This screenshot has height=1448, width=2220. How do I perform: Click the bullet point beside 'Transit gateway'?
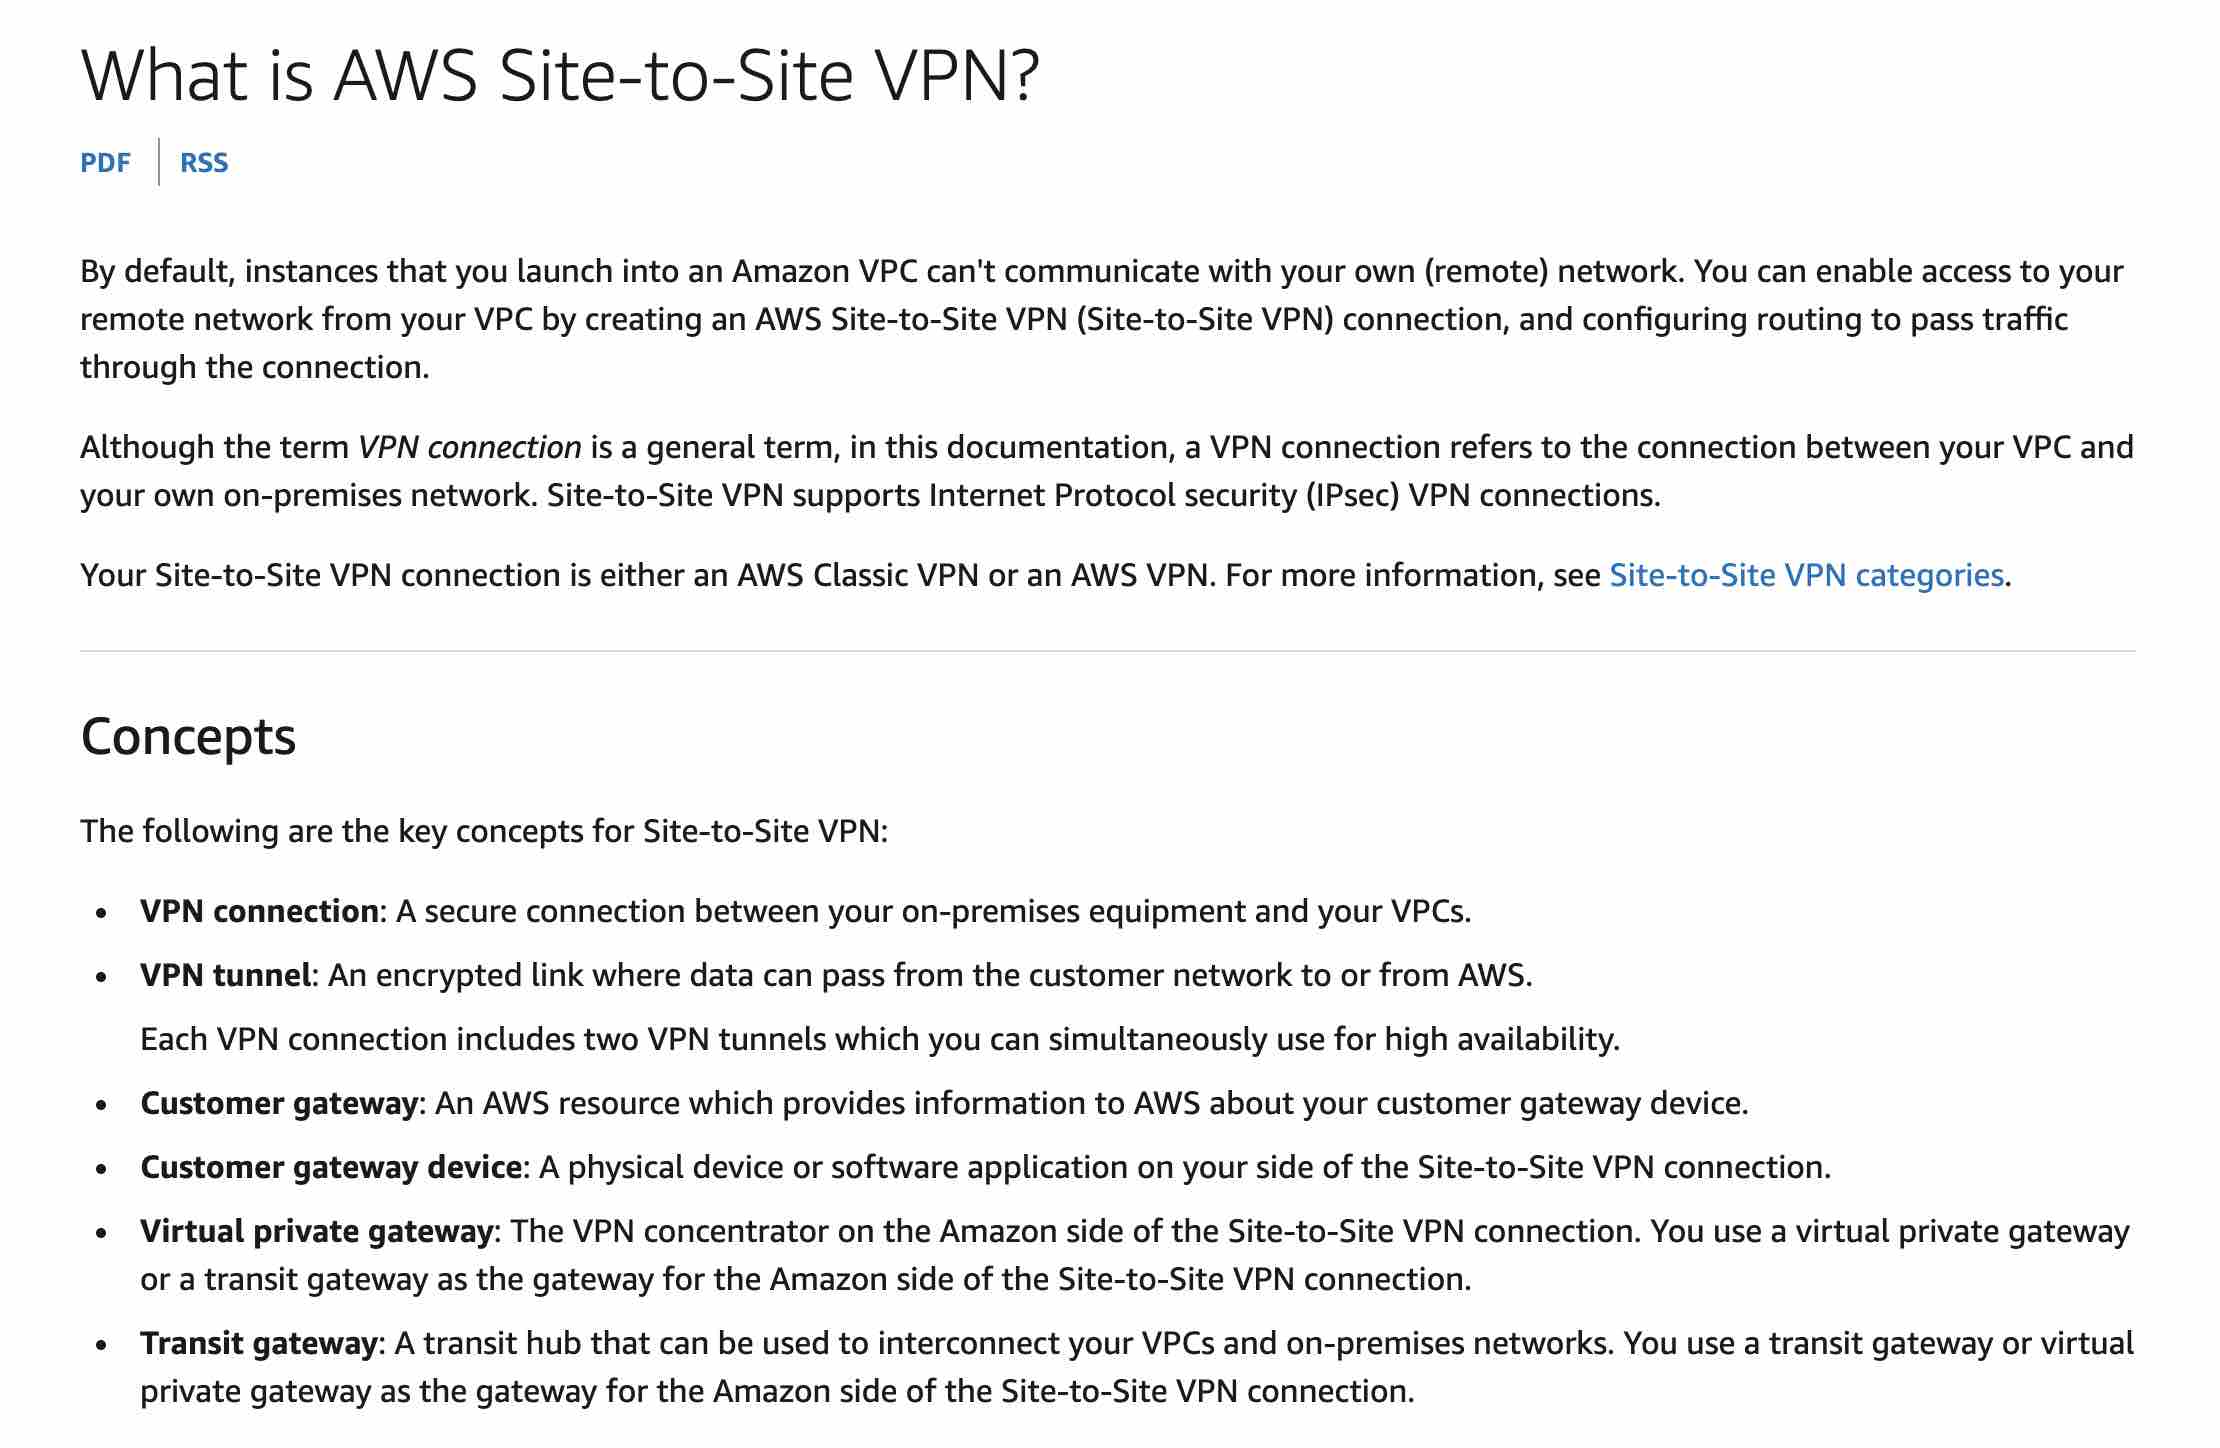click(x=101, y=1345)
